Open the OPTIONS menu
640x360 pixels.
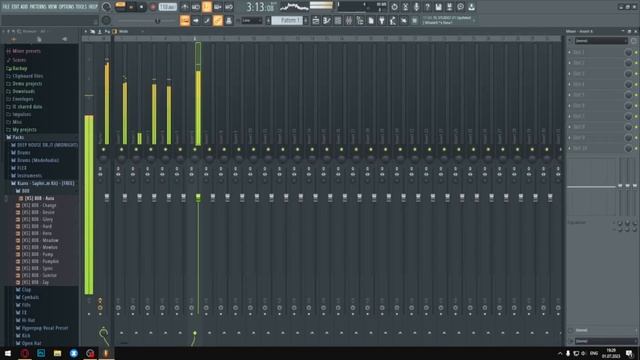pos(66,7)
